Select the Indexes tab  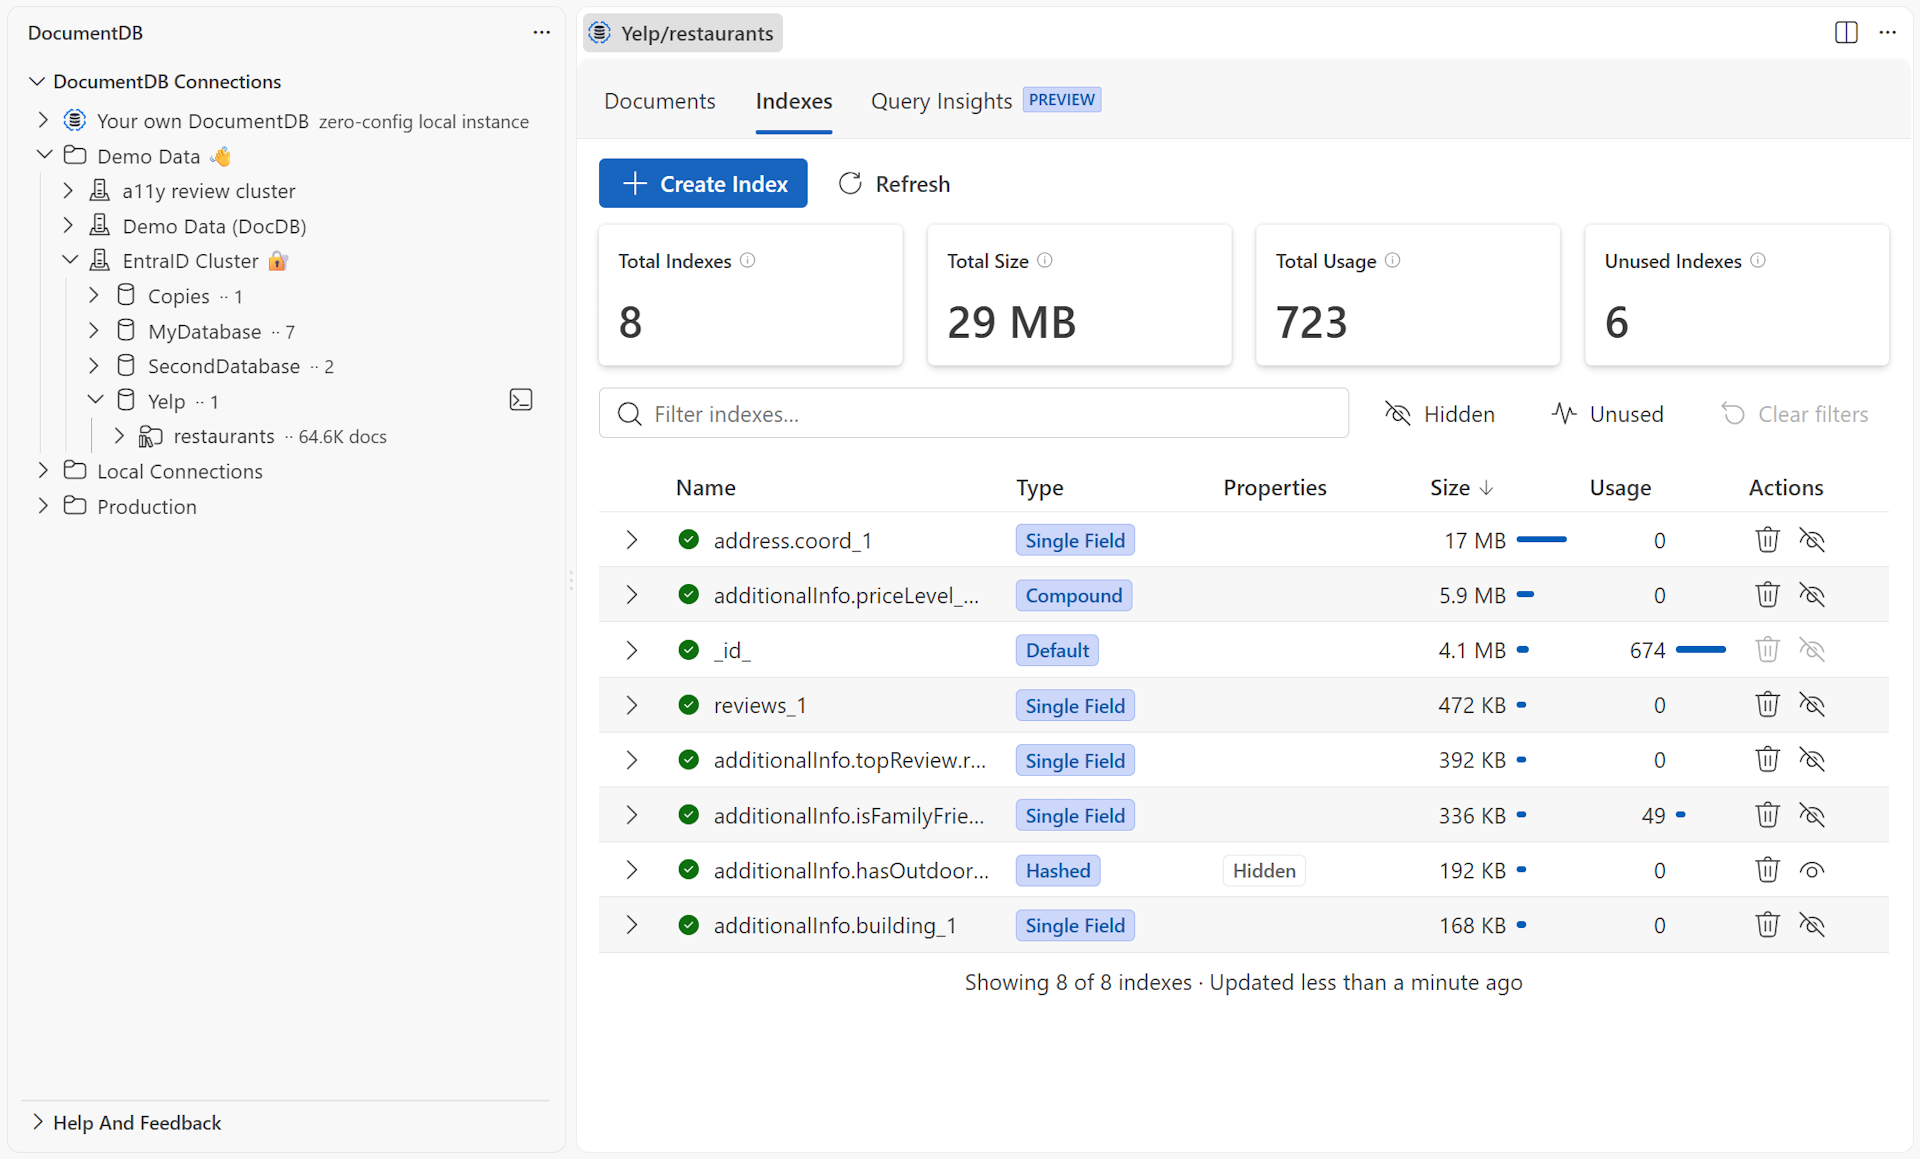point(794,101)
